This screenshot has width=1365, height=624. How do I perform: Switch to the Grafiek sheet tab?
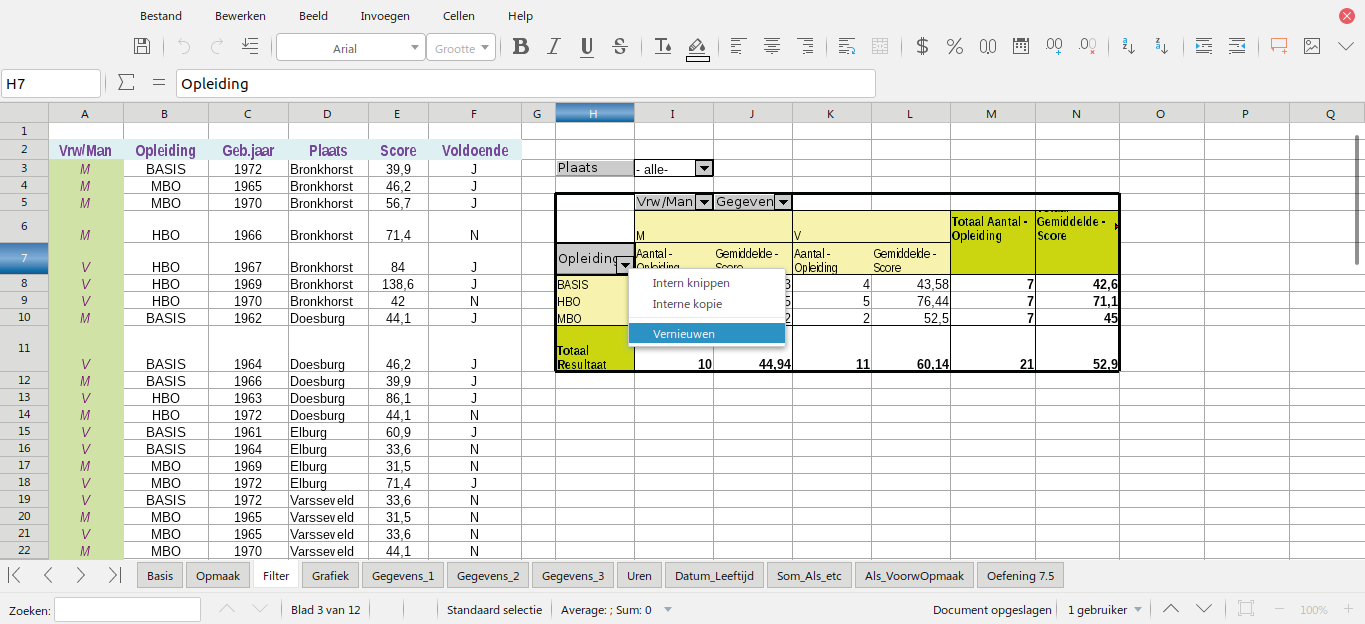point(330,576)
